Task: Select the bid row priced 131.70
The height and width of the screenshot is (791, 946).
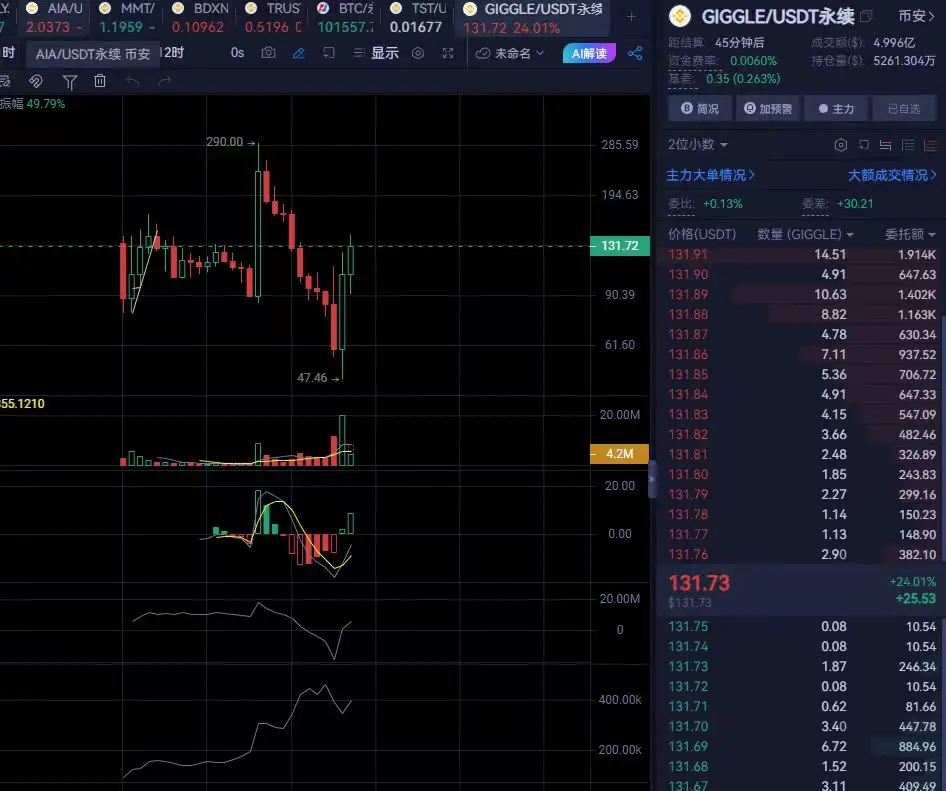Action: pos(802,726)
